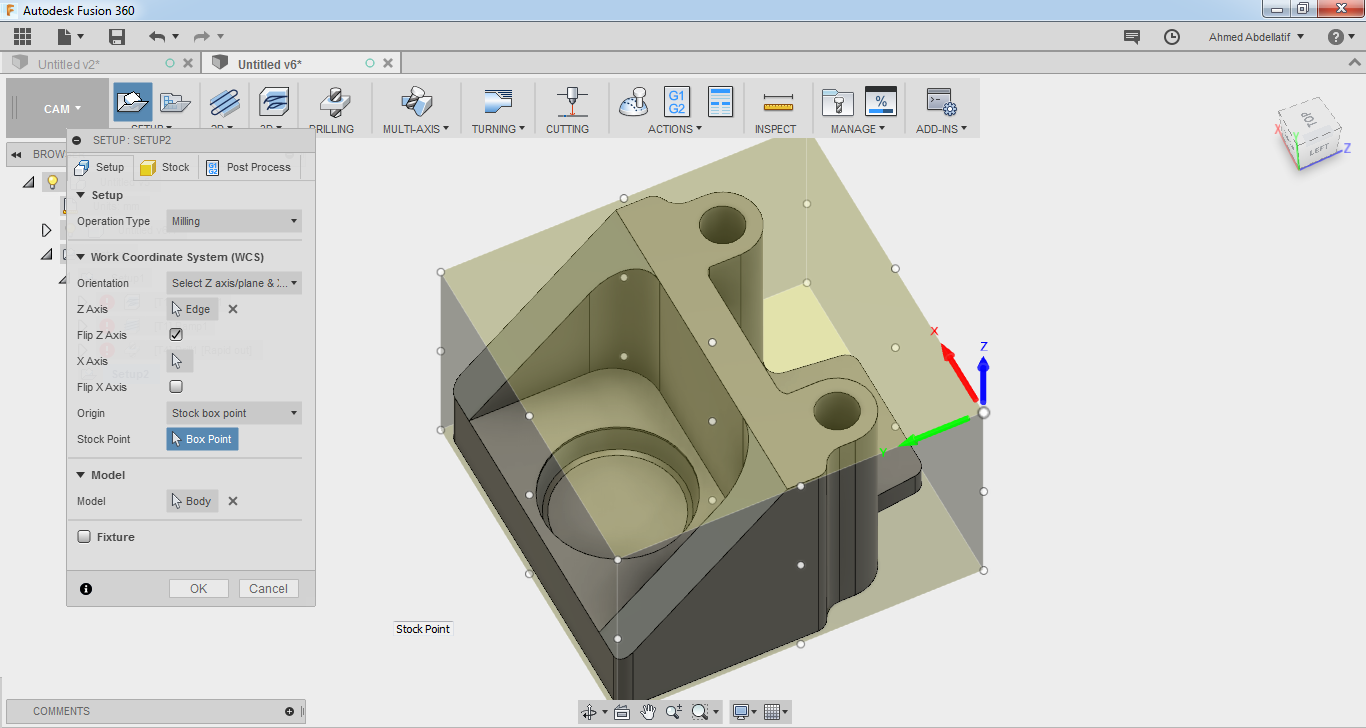This screenshot has height=728, width=1366.
Task: Click the dialog info icon
Action: [x=86, y=589]
